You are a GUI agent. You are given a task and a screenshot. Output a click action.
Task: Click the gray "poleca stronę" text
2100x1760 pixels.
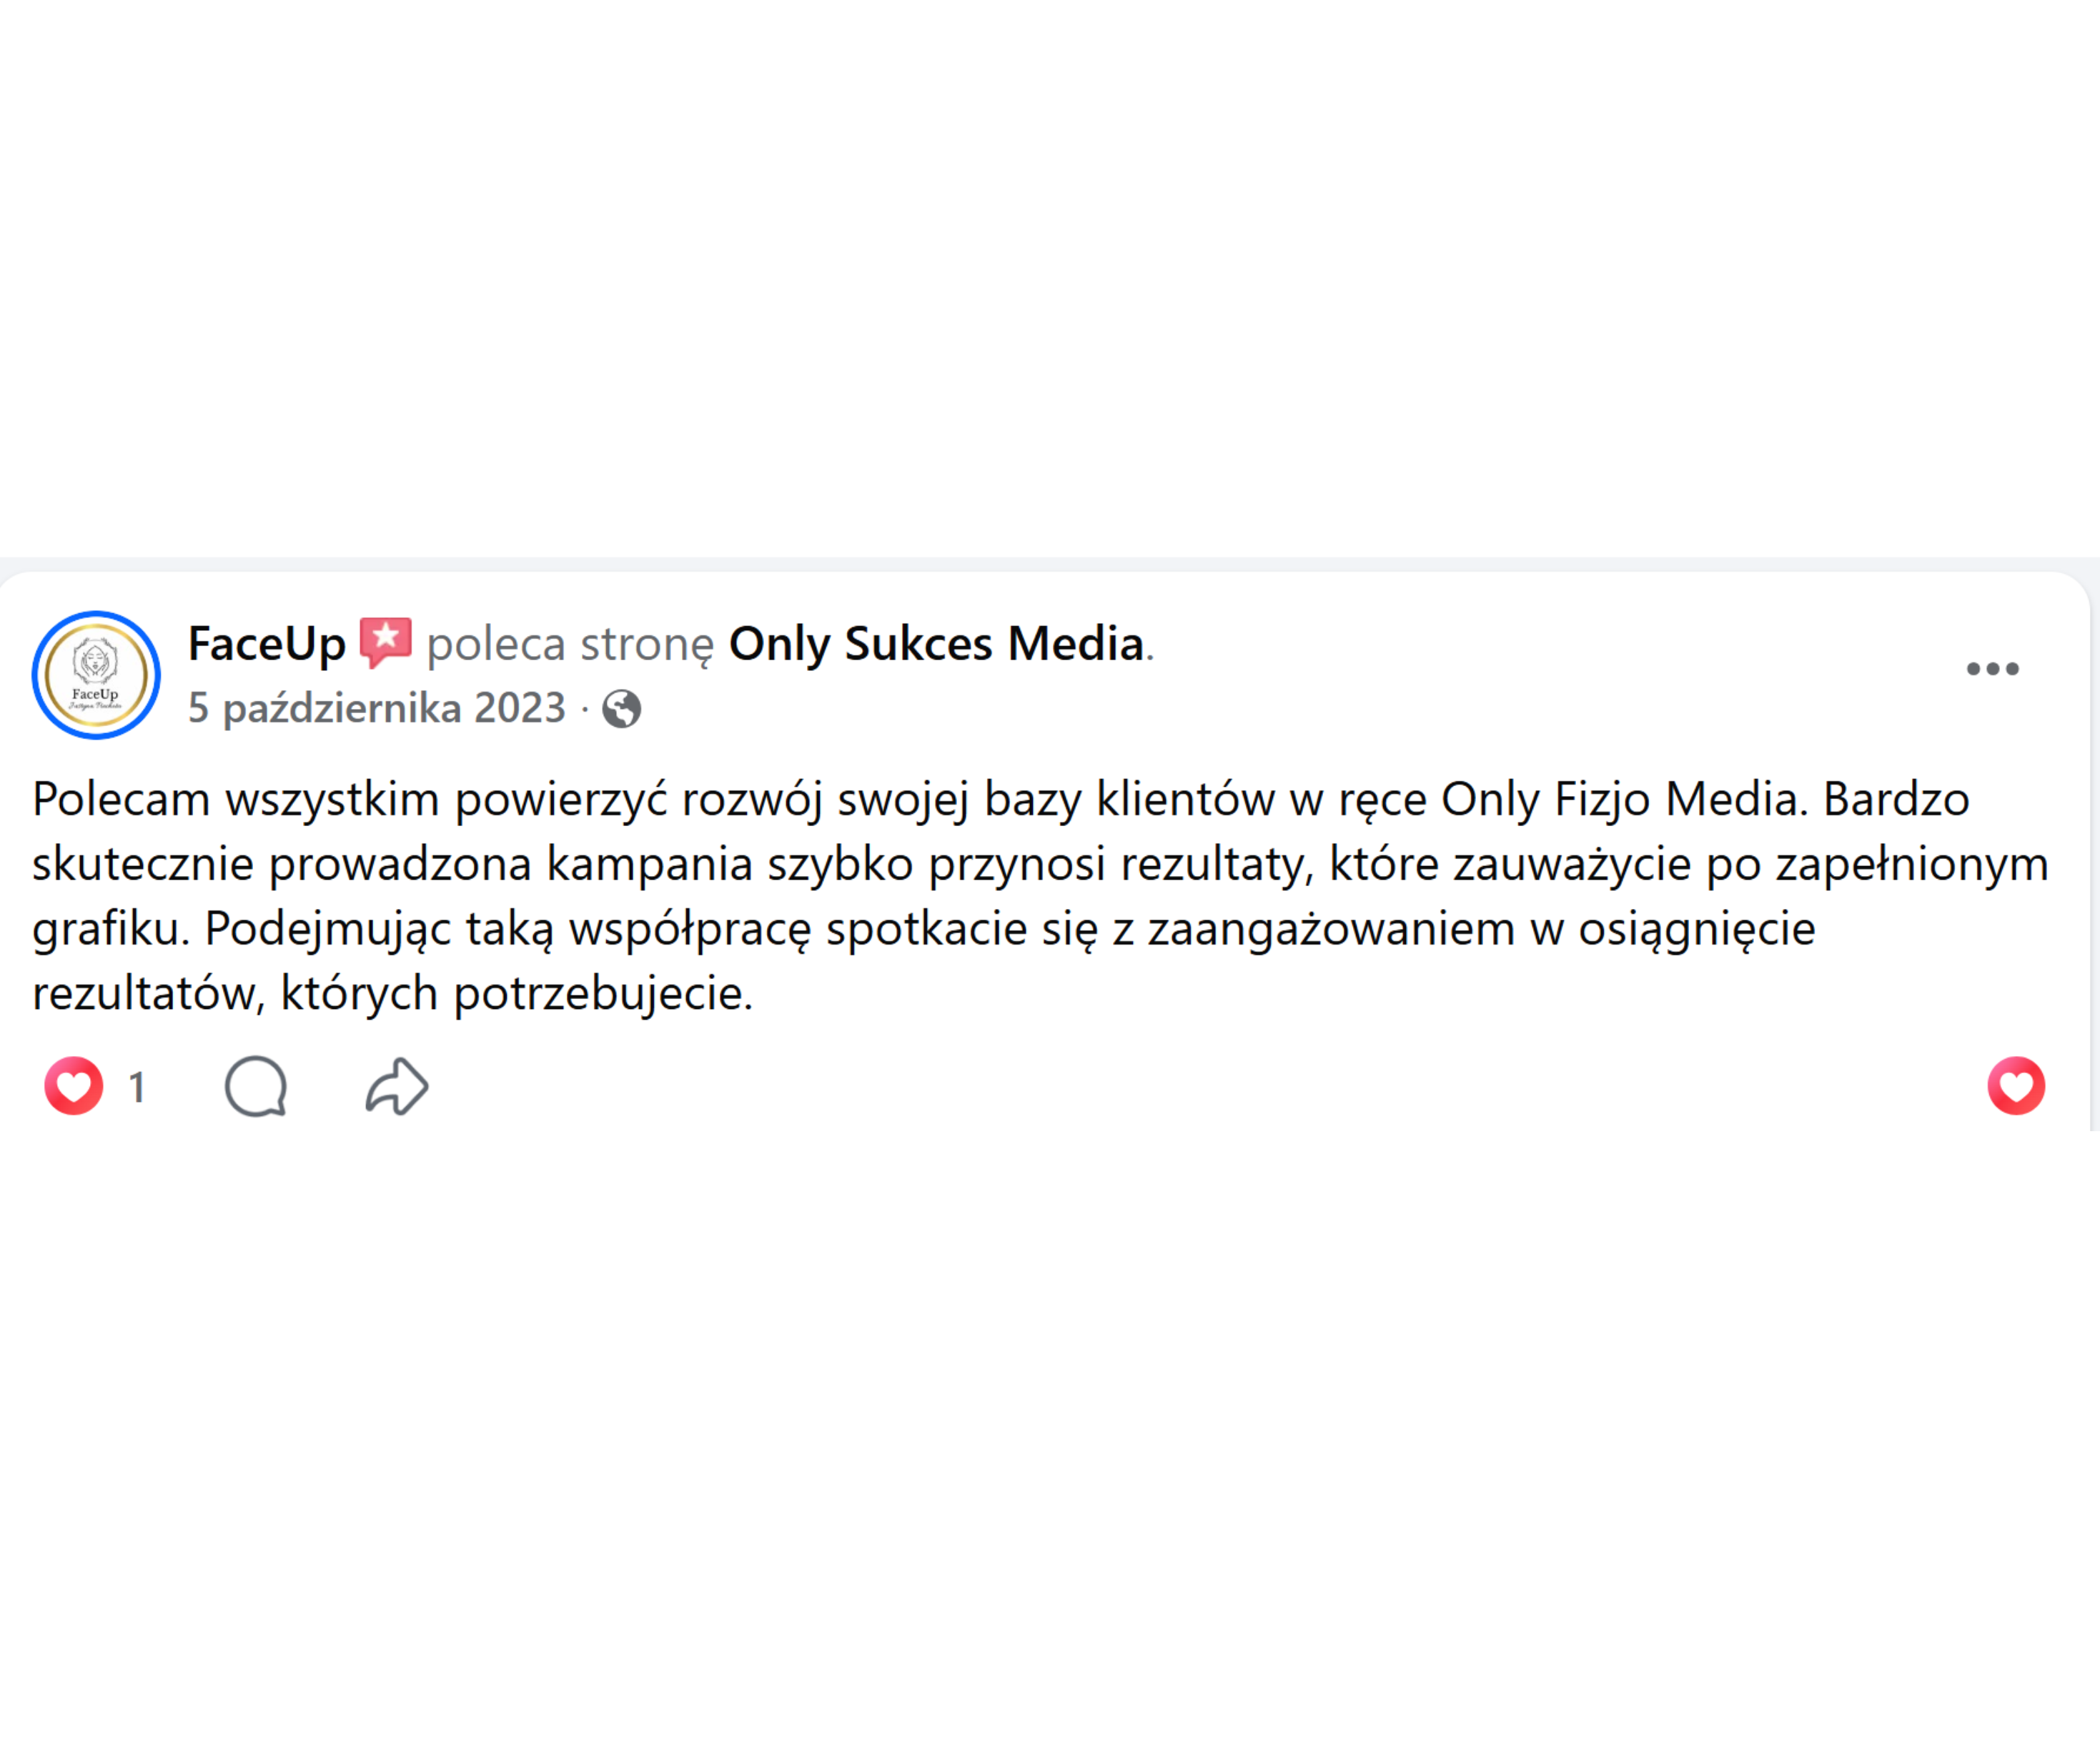(x=570, y=644)
